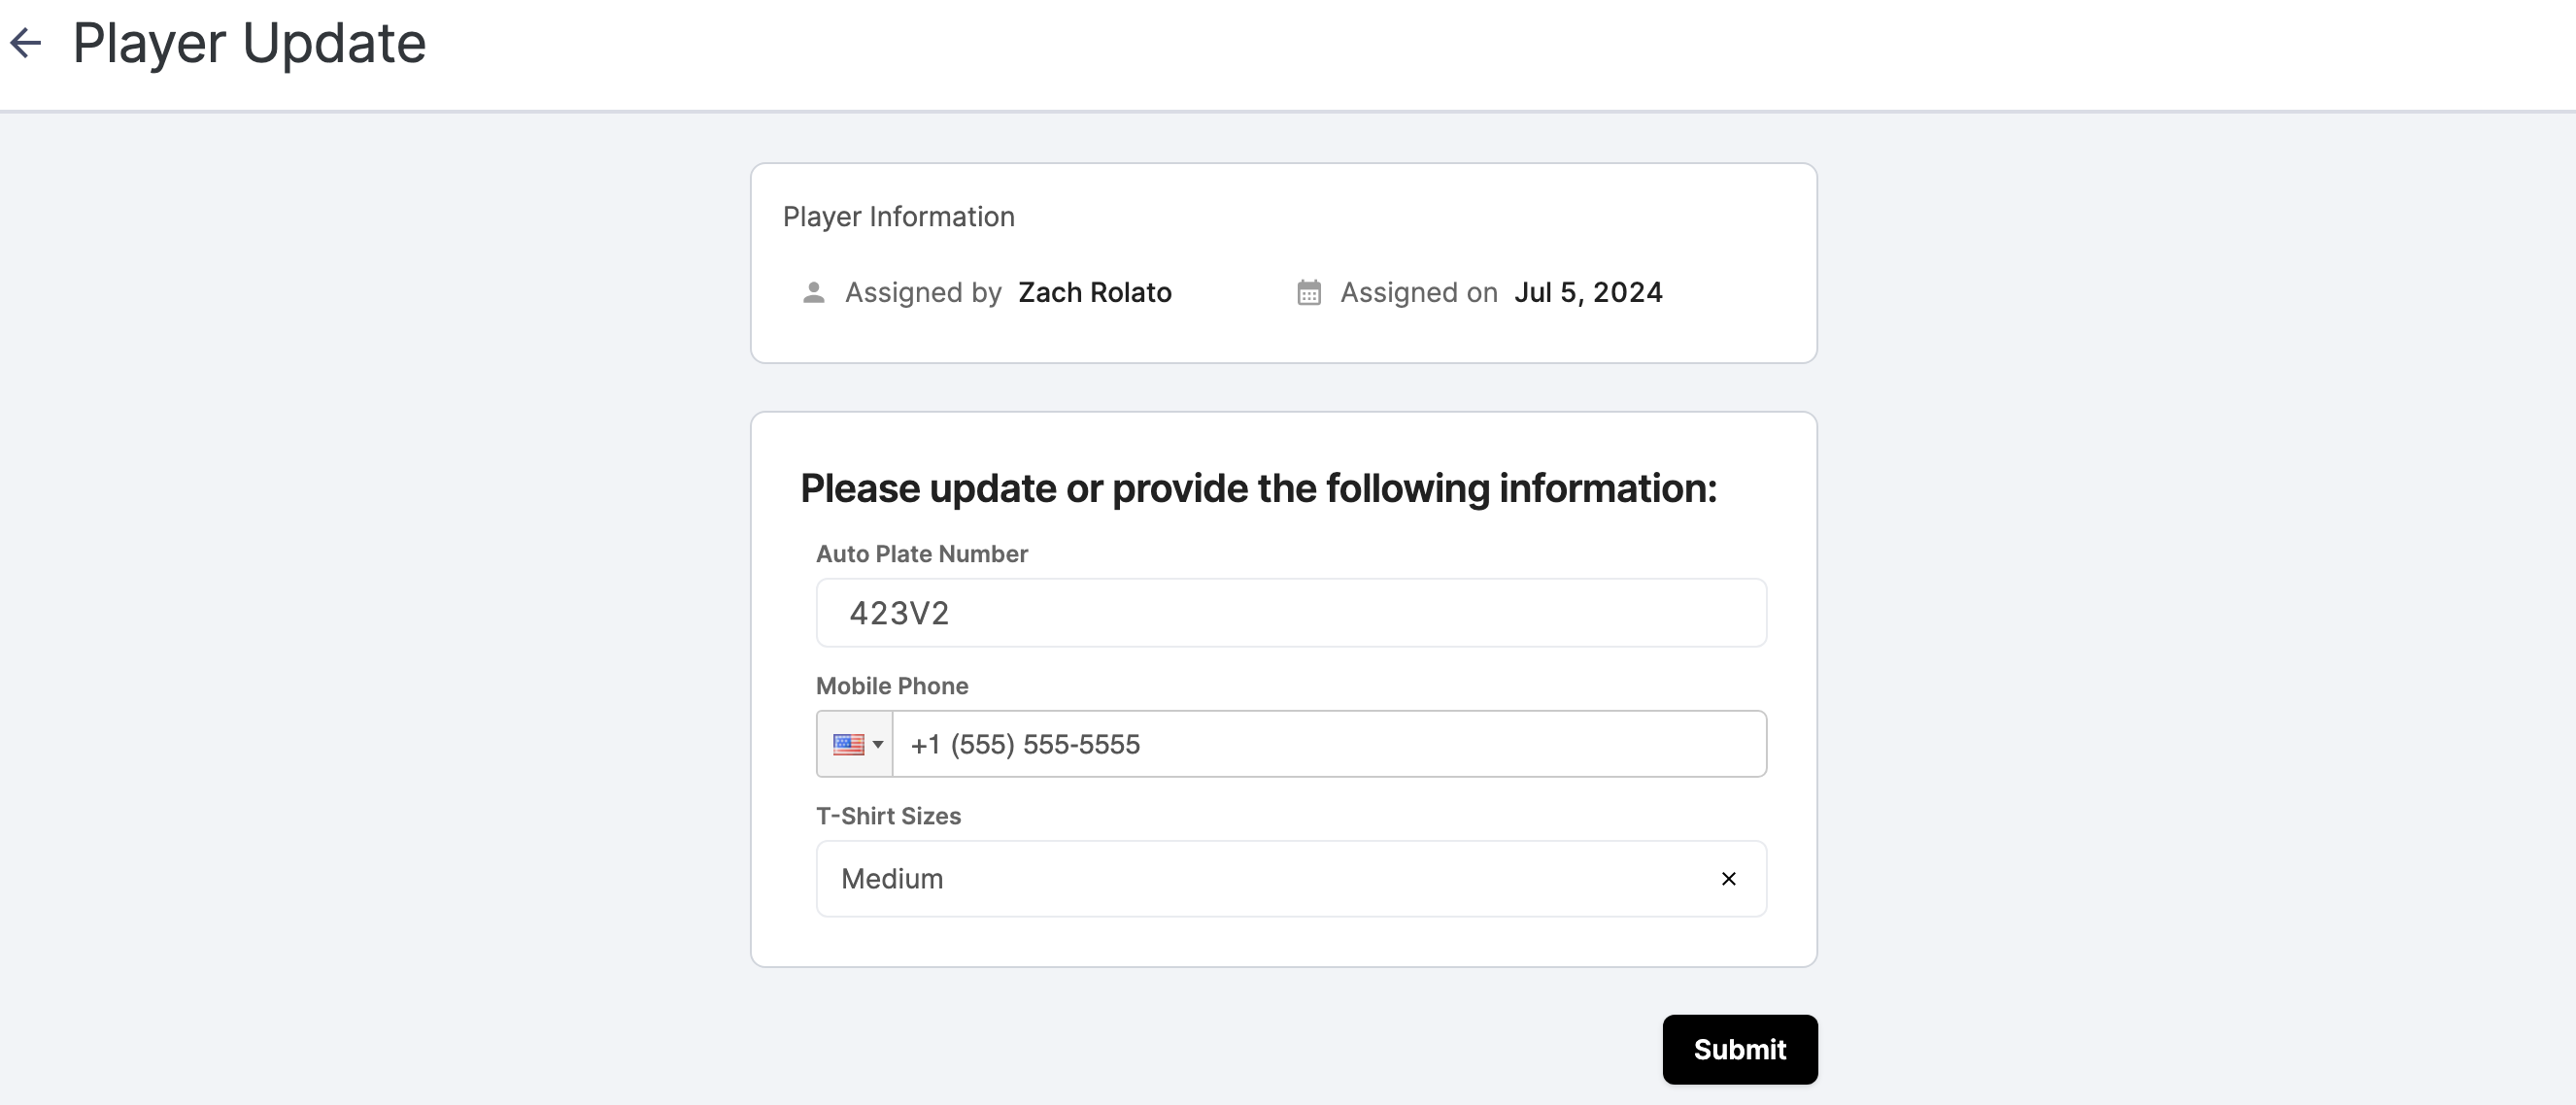This screenshot has height=1105, width=2576.
Task: Click the assigned date Jul 5, 2024
Action: [1588, 292]
